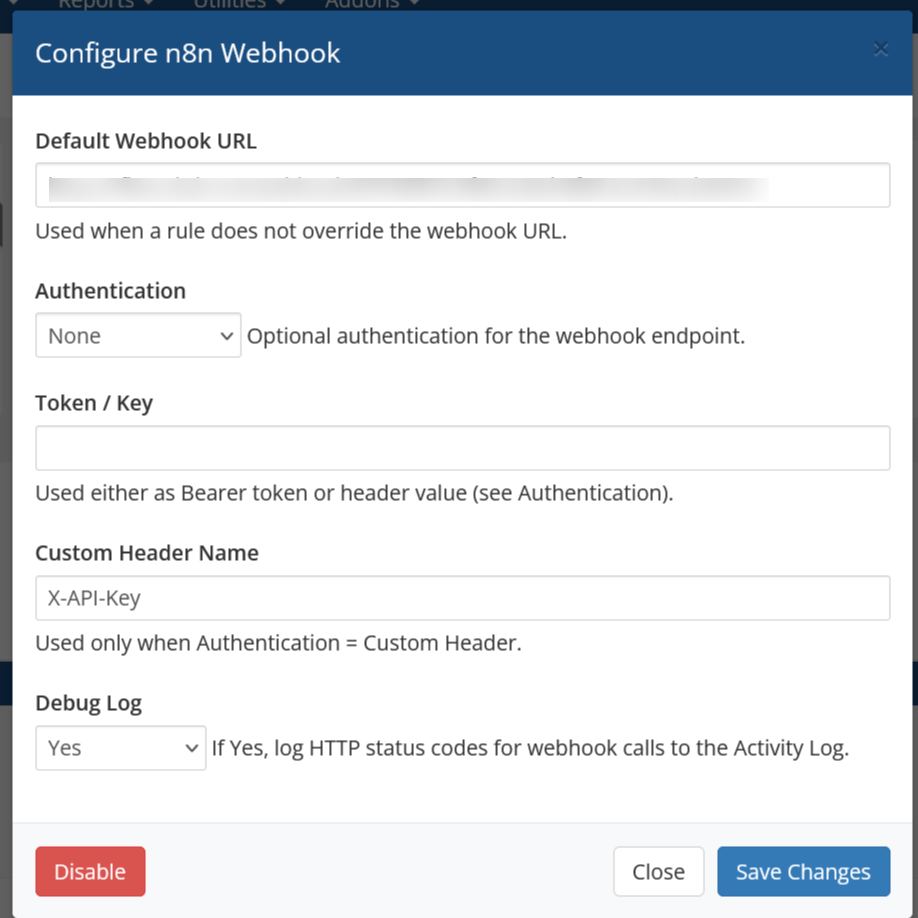918x918 pixels.
Task: Open the Reports menu in the top bar
Action: pyautogui.click(x=105, y=4)
